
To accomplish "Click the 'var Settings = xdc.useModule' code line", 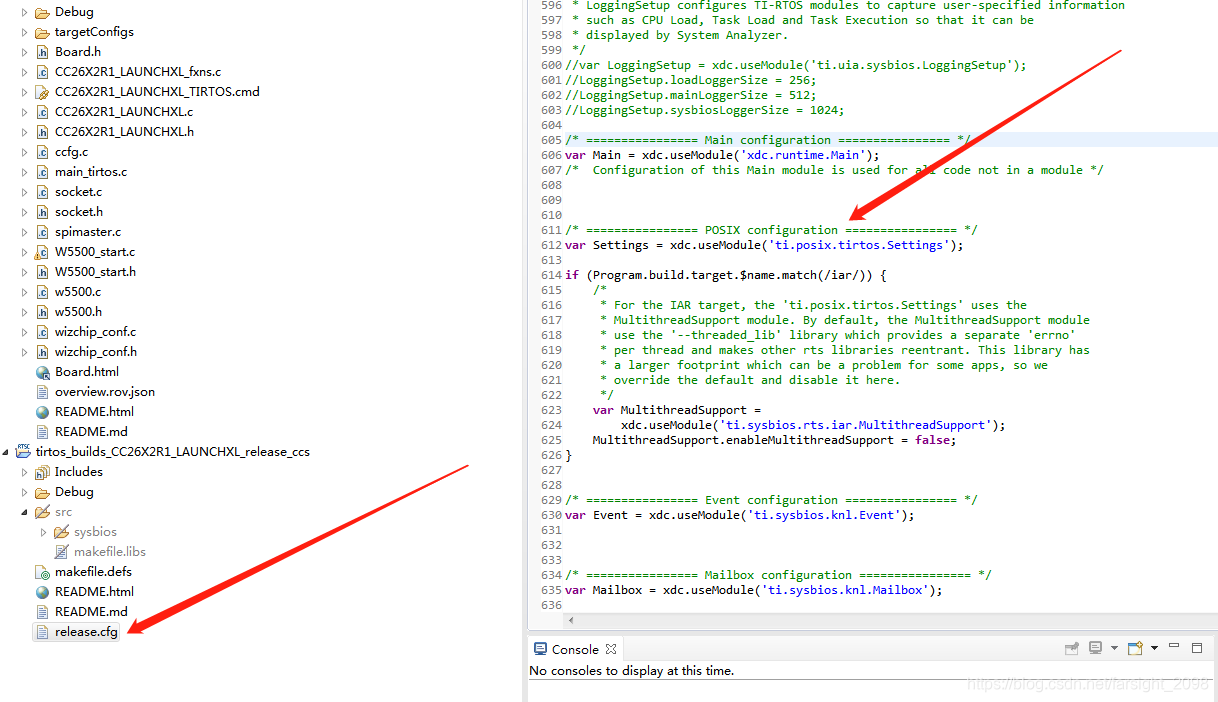I will pyautogui.click(x=764, y=245).
